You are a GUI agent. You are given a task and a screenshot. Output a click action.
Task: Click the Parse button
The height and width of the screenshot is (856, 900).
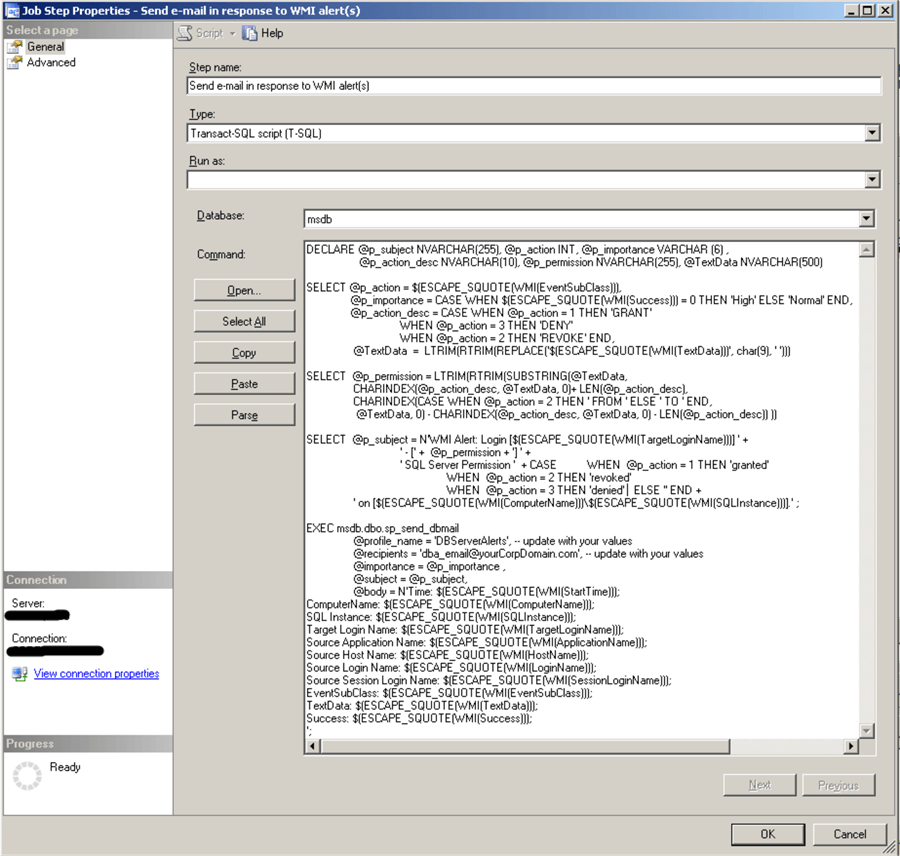click(244, 414)
